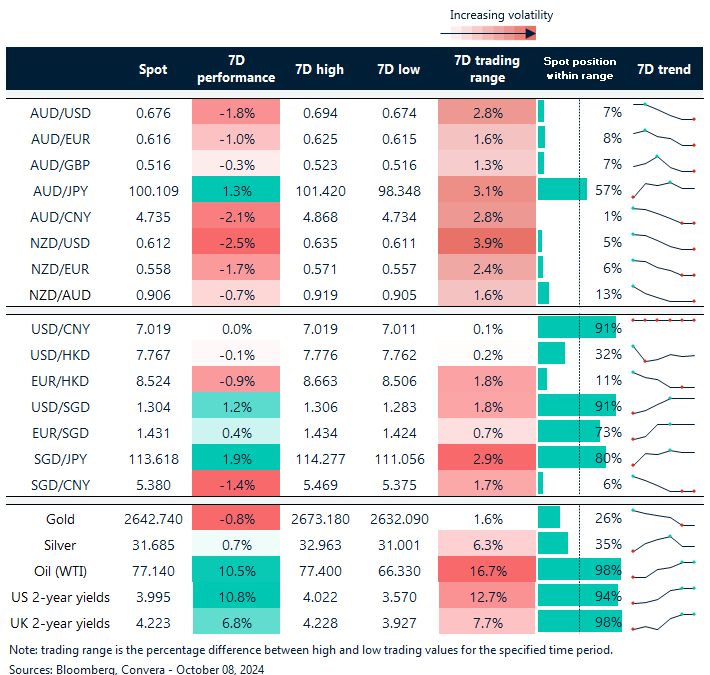Image resolution: width=710 pixels, height=675 pixels.
Task: Click the SGD/CNY pair label
Action: point(60,485)
